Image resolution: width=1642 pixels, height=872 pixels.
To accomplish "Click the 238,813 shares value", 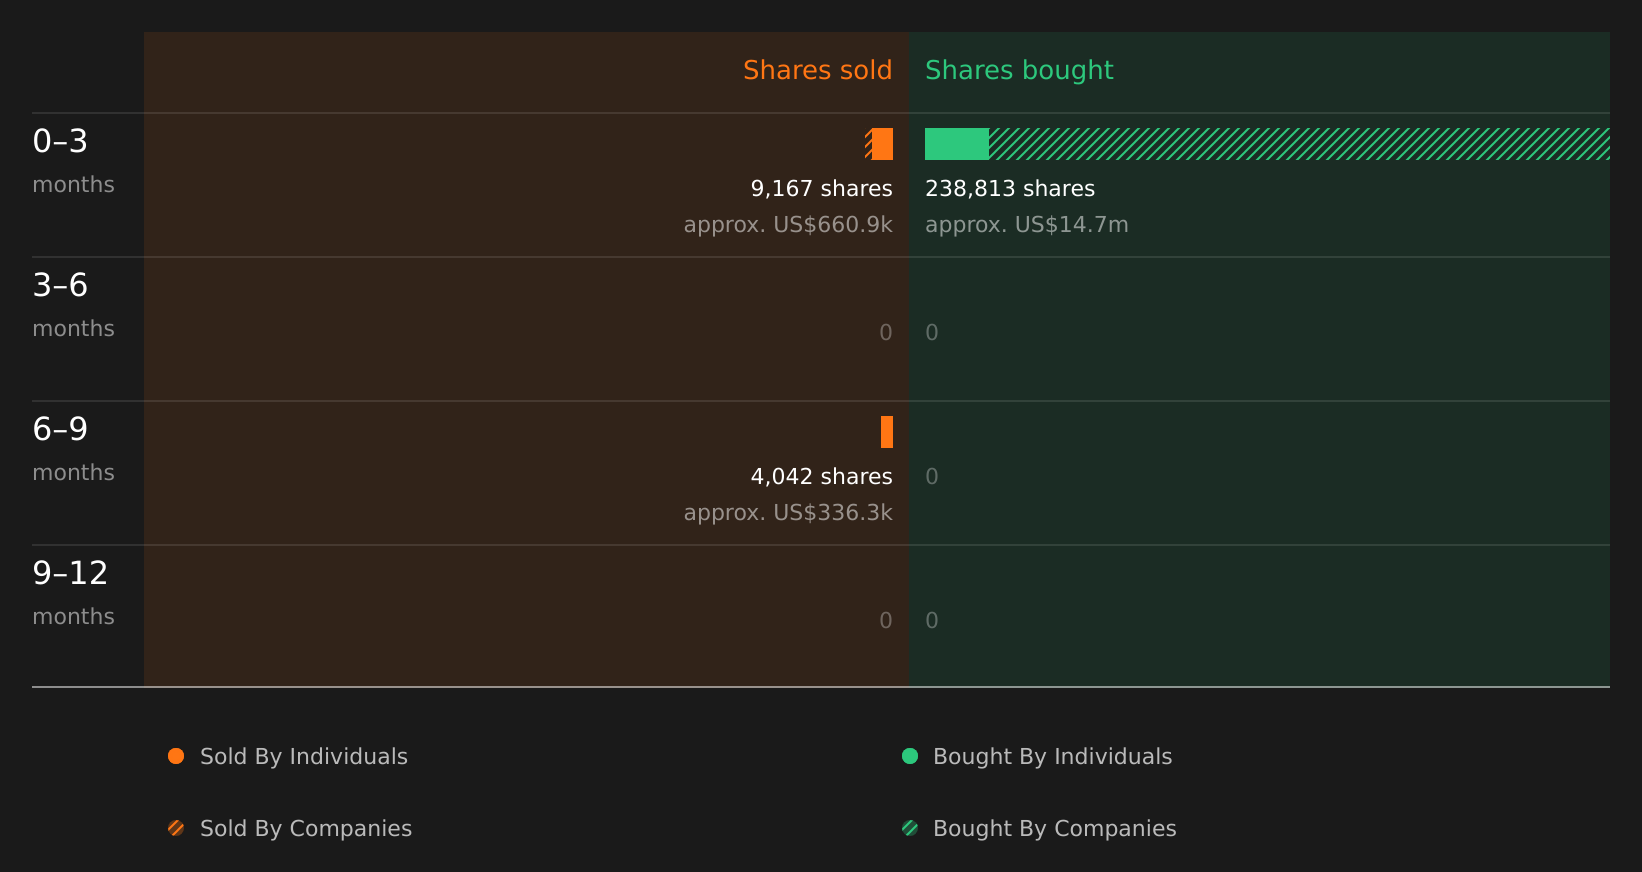I will pos(1010,189).
